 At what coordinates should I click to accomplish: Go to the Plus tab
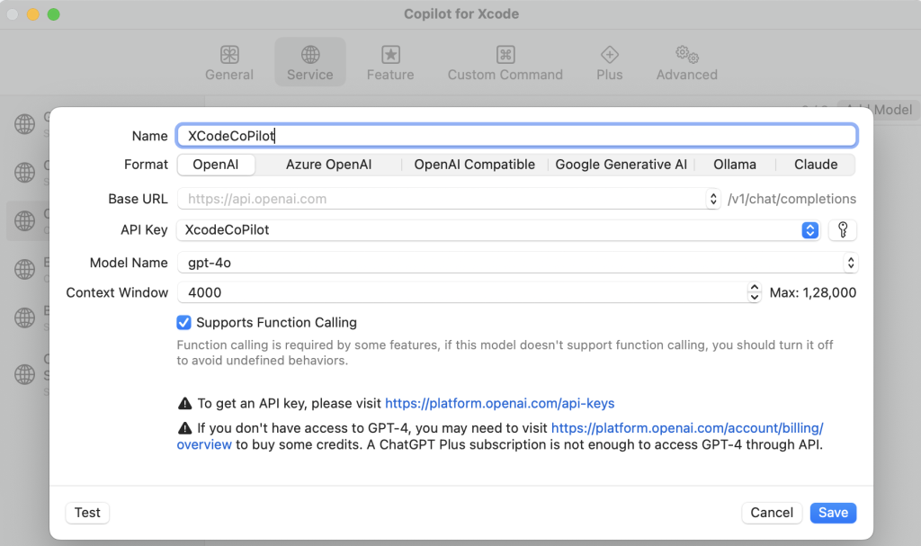tap(609, 62)
